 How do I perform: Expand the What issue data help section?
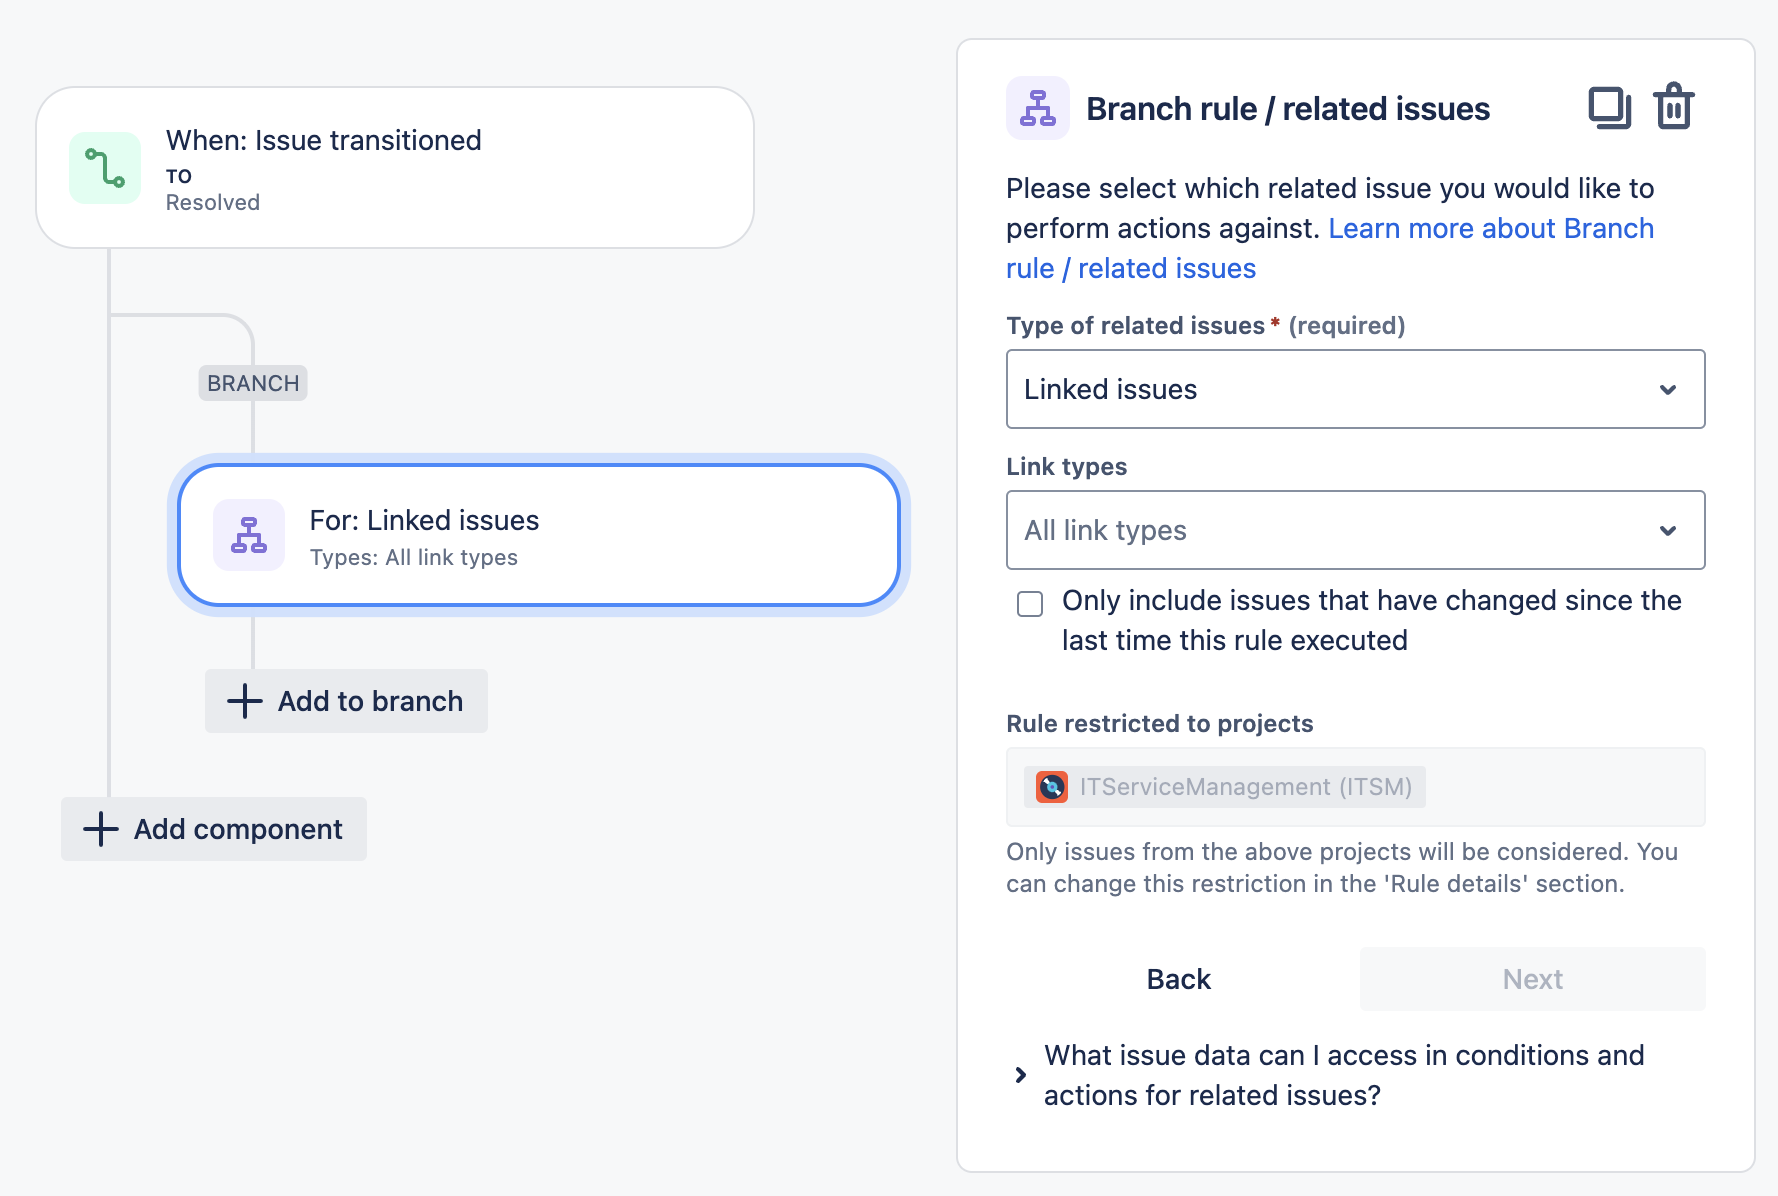coord(1021,1075)
